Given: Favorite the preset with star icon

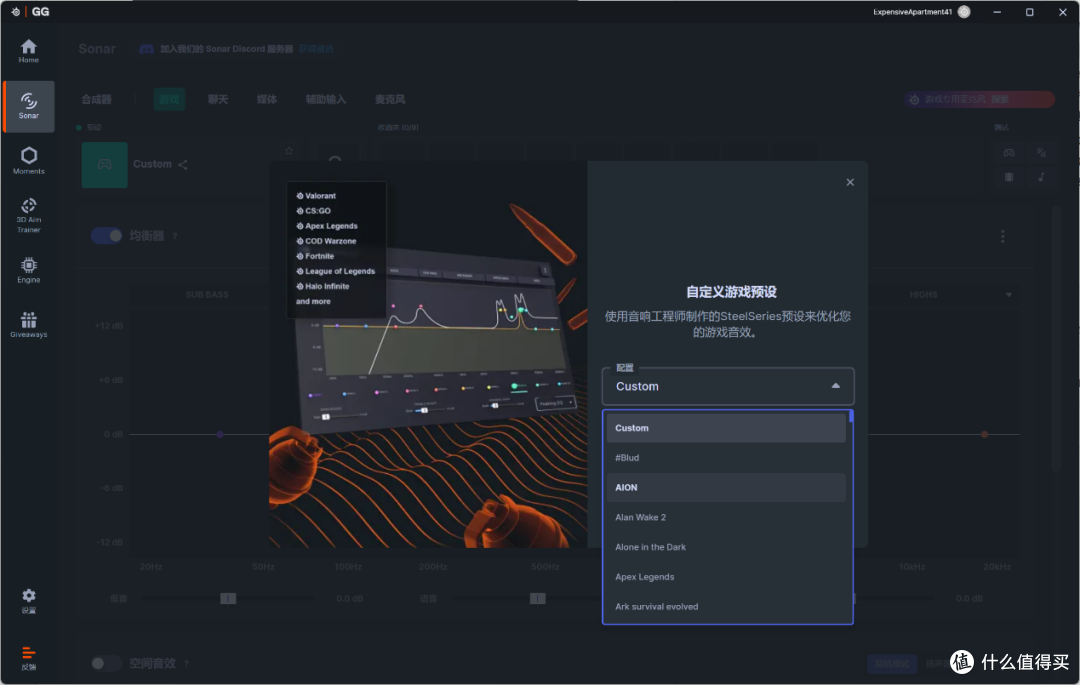Looking at the screenshot, I should 289,151.
